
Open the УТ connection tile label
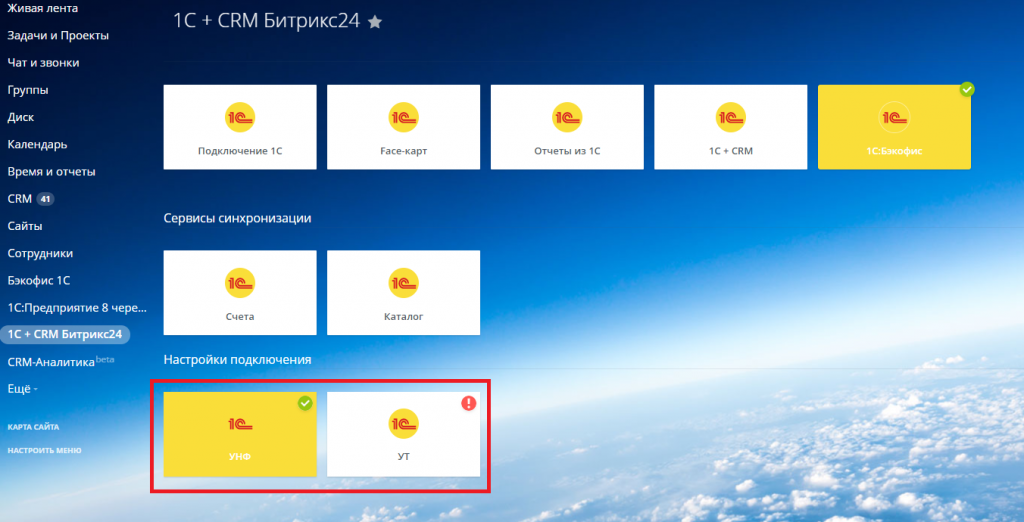404,457
